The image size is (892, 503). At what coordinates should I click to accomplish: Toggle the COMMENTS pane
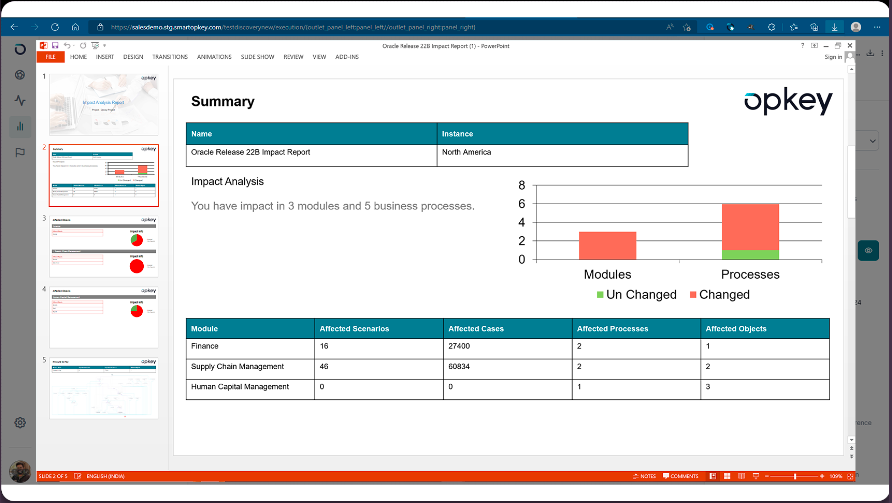(680, 476)
